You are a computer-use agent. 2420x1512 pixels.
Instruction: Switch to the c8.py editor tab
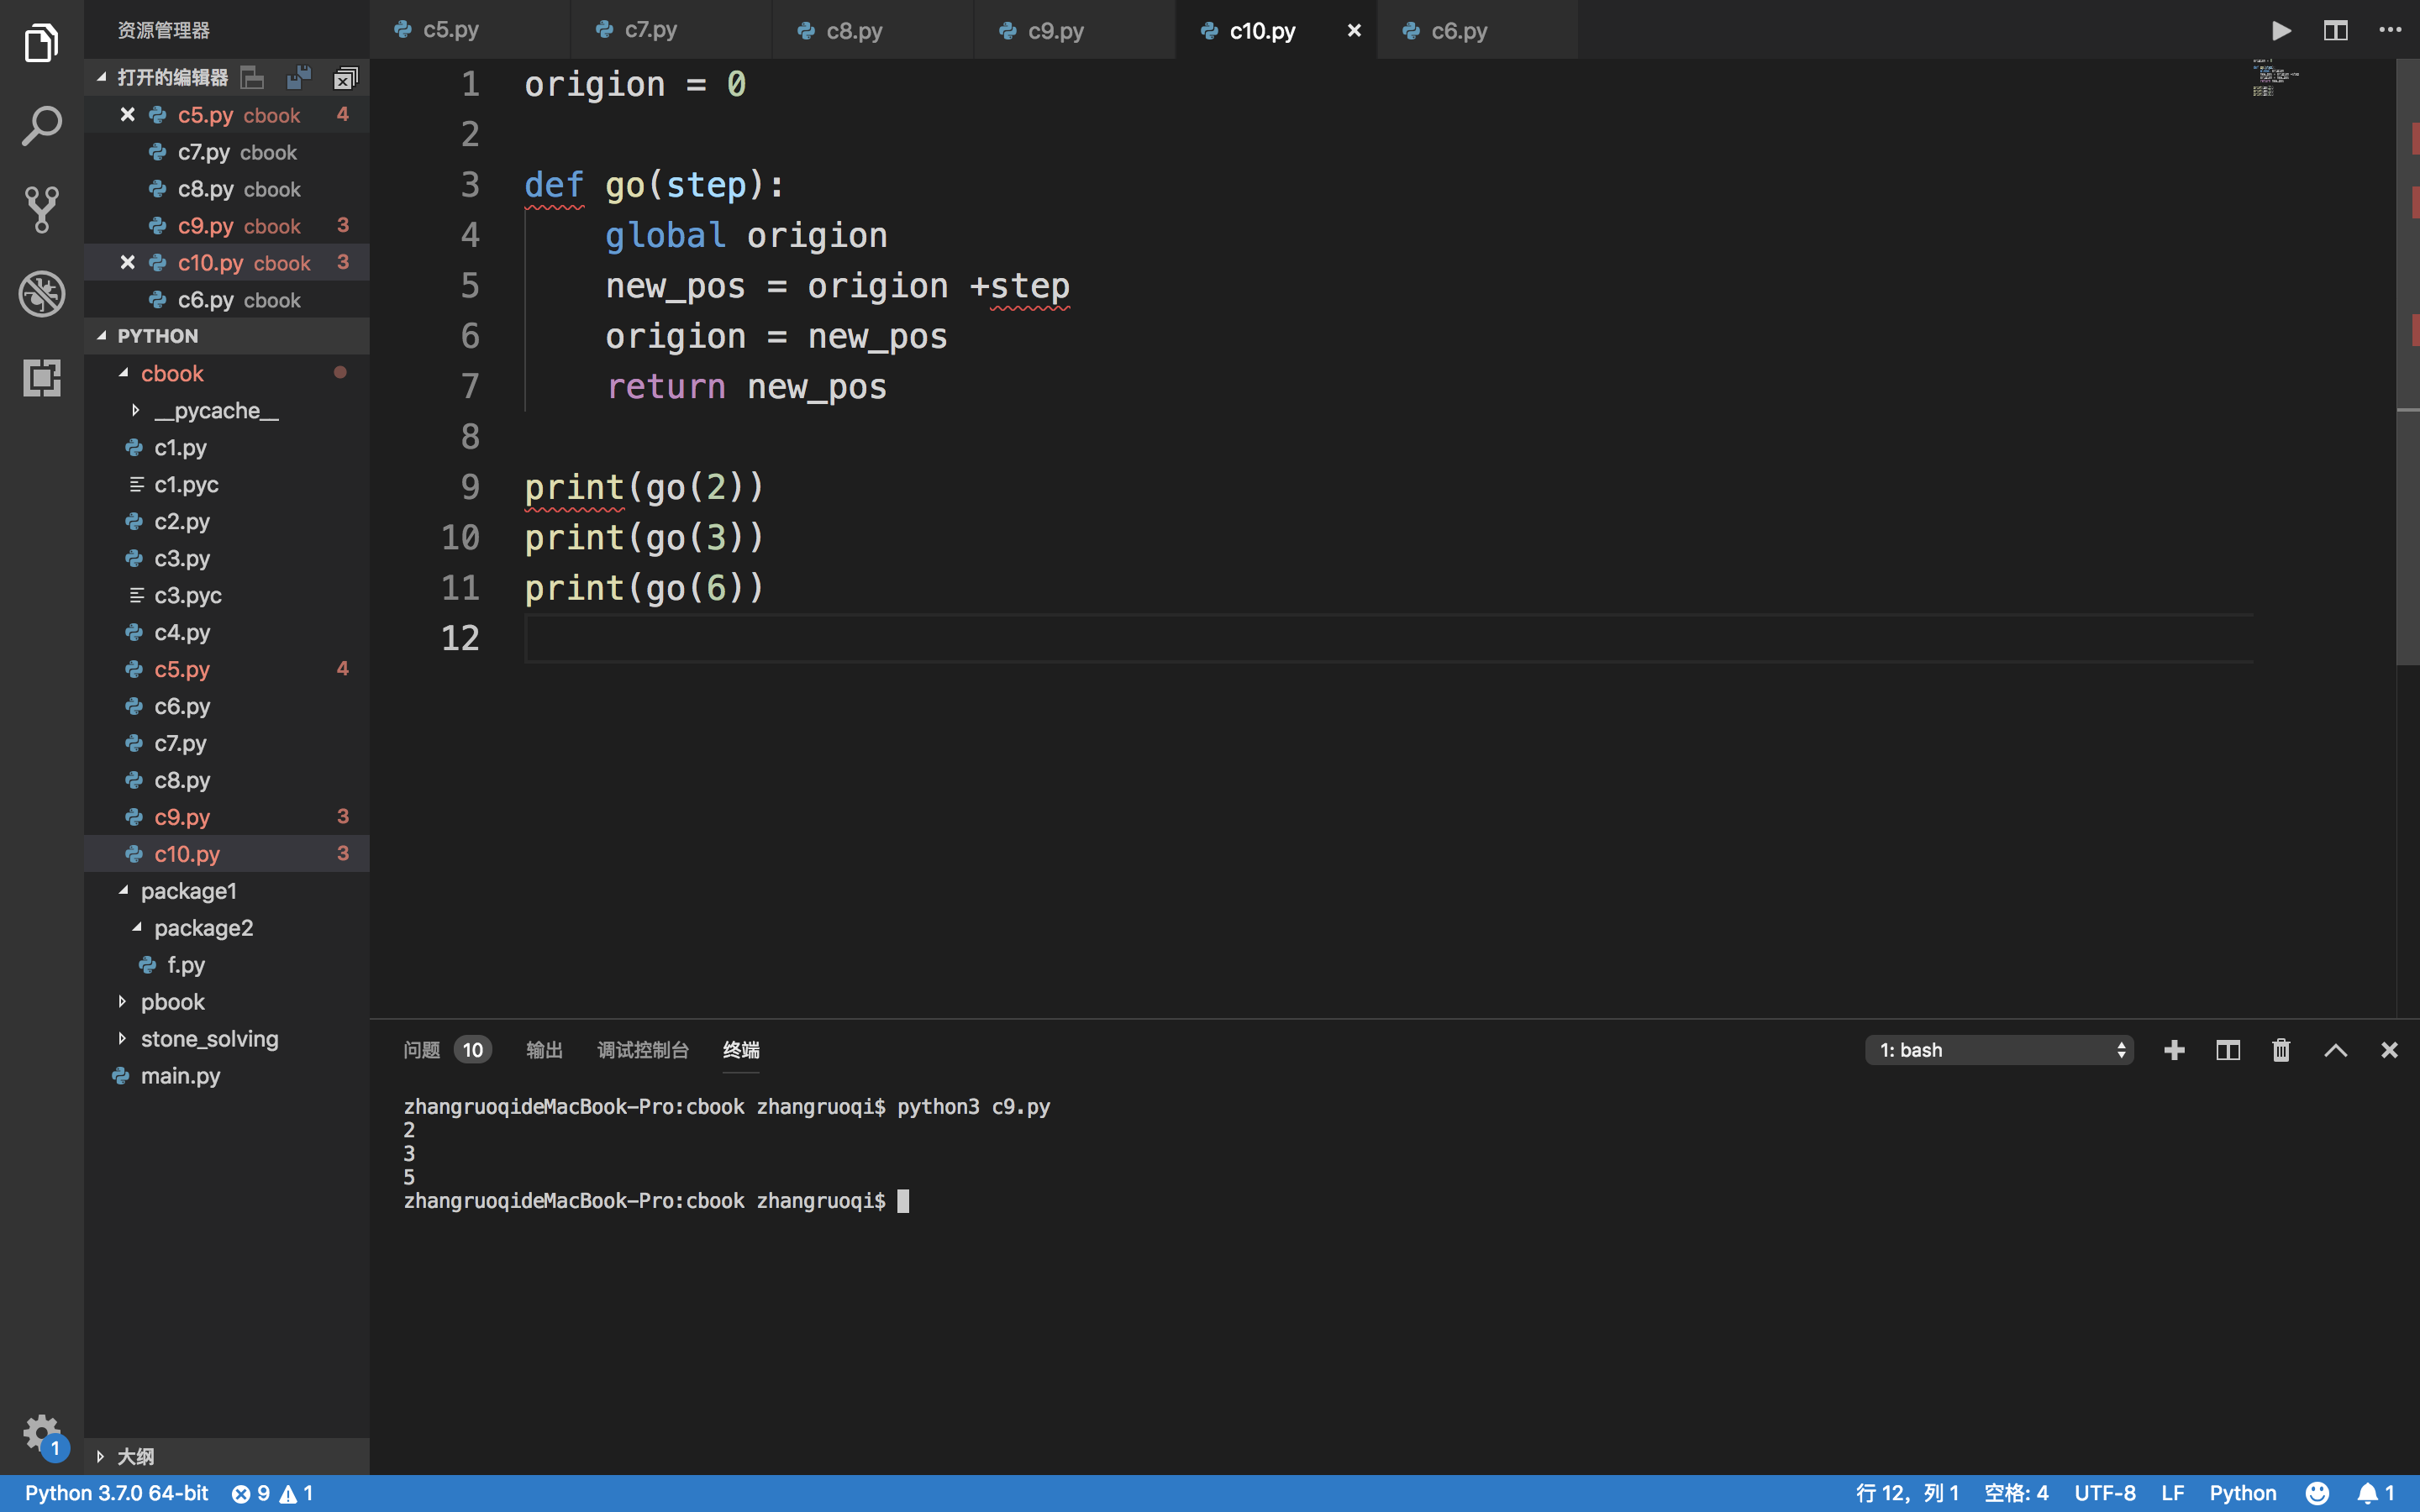pyautogui.click(x=873, y=30)
